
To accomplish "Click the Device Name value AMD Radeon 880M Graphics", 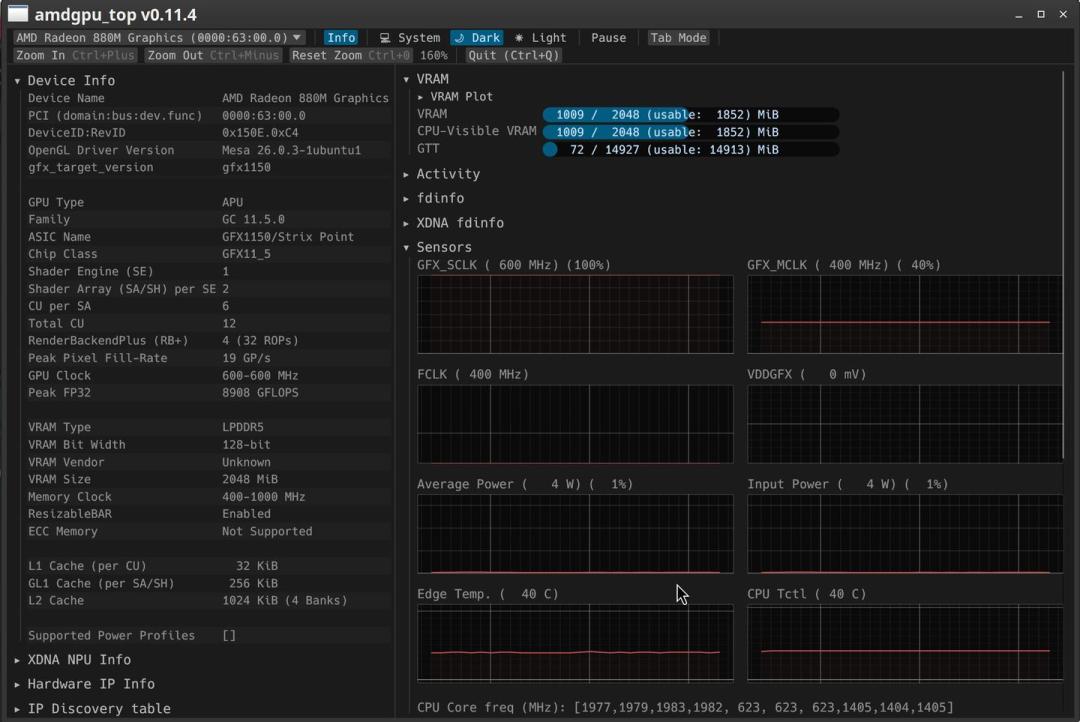I will pos(305,99).
